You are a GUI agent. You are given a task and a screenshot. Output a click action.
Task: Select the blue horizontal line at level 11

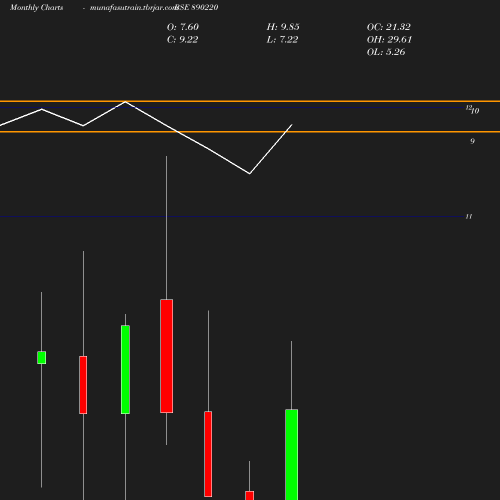coord(232,216)
